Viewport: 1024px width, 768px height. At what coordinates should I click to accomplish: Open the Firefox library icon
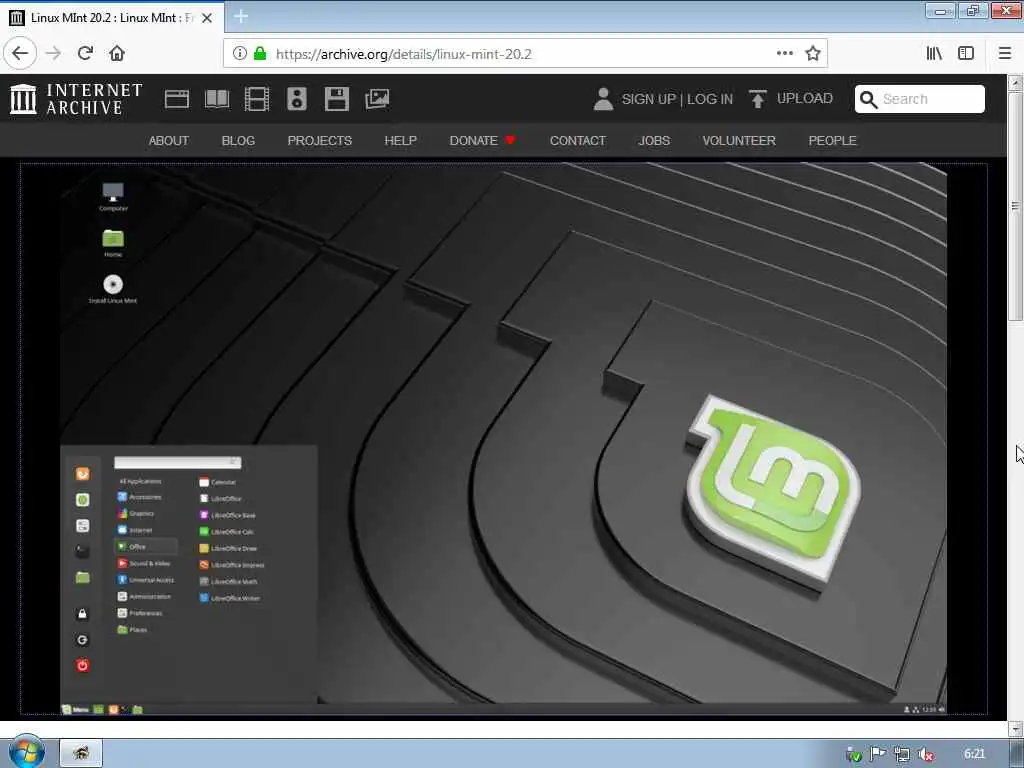pos(934,54)
